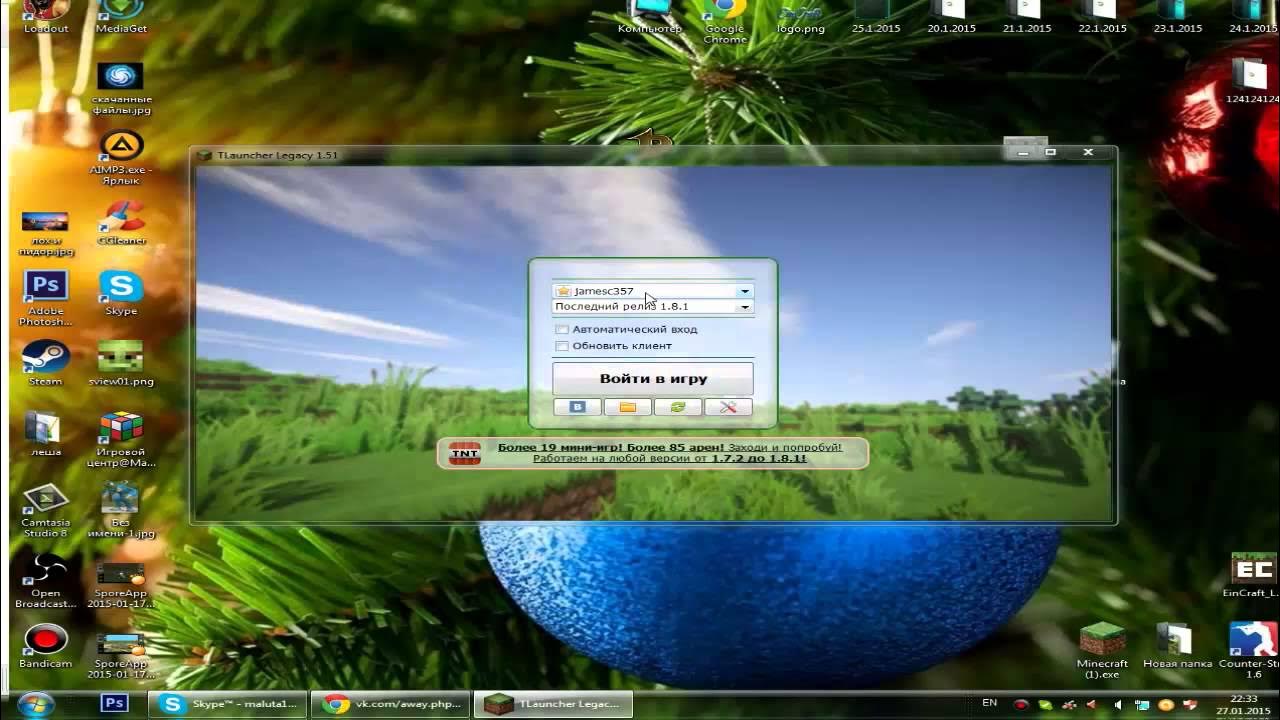Select the Steam desktop icon
1280x720 pixels.
coord(46,363)
